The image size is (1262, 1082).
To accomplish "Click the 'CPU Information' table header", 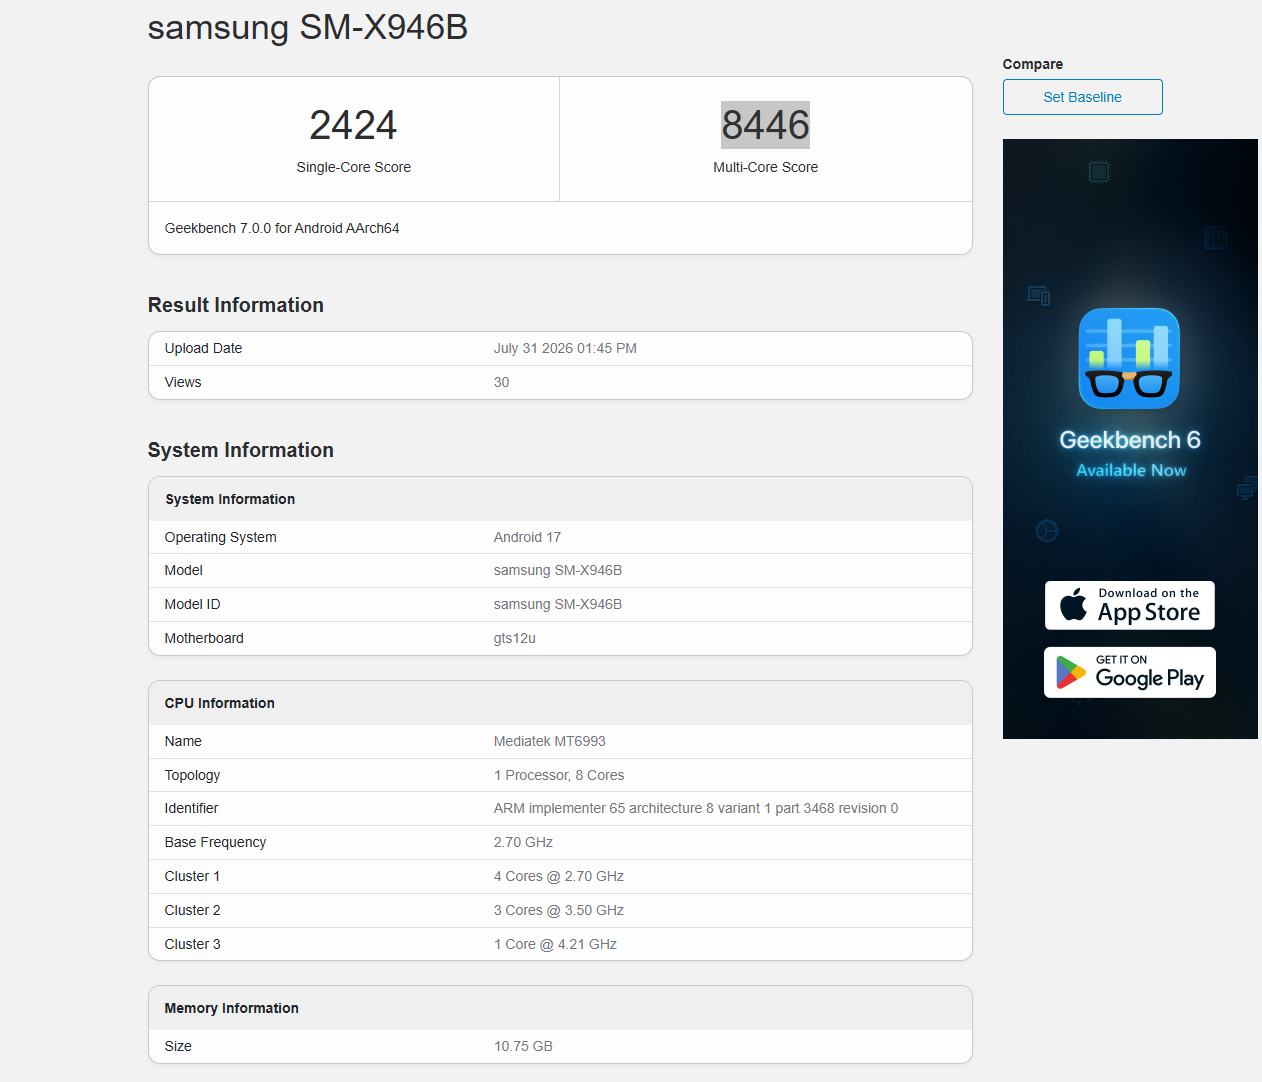I will (x=220, y=703).
